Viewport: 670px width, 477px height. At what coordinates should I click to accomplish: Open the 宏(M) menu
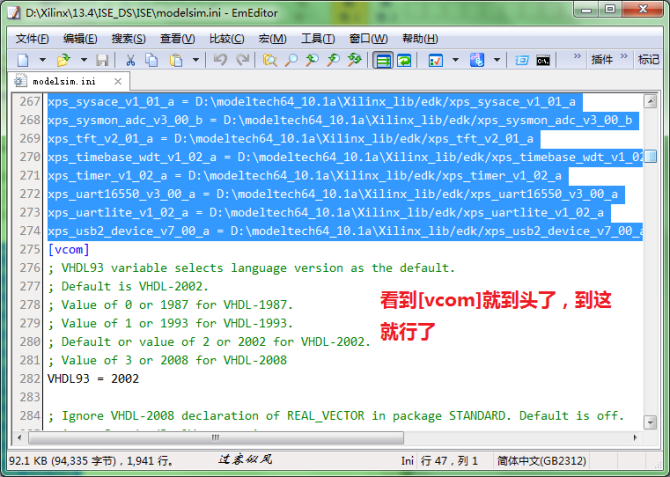[272, 39]
